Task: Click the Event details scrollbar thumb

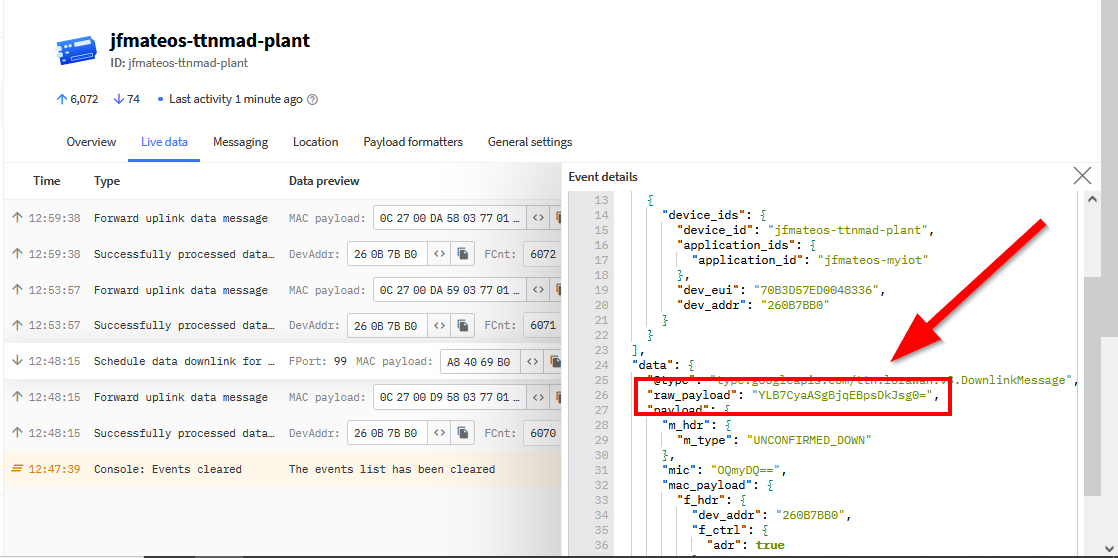Action: pyautogui.click(x=1092, y=385)
